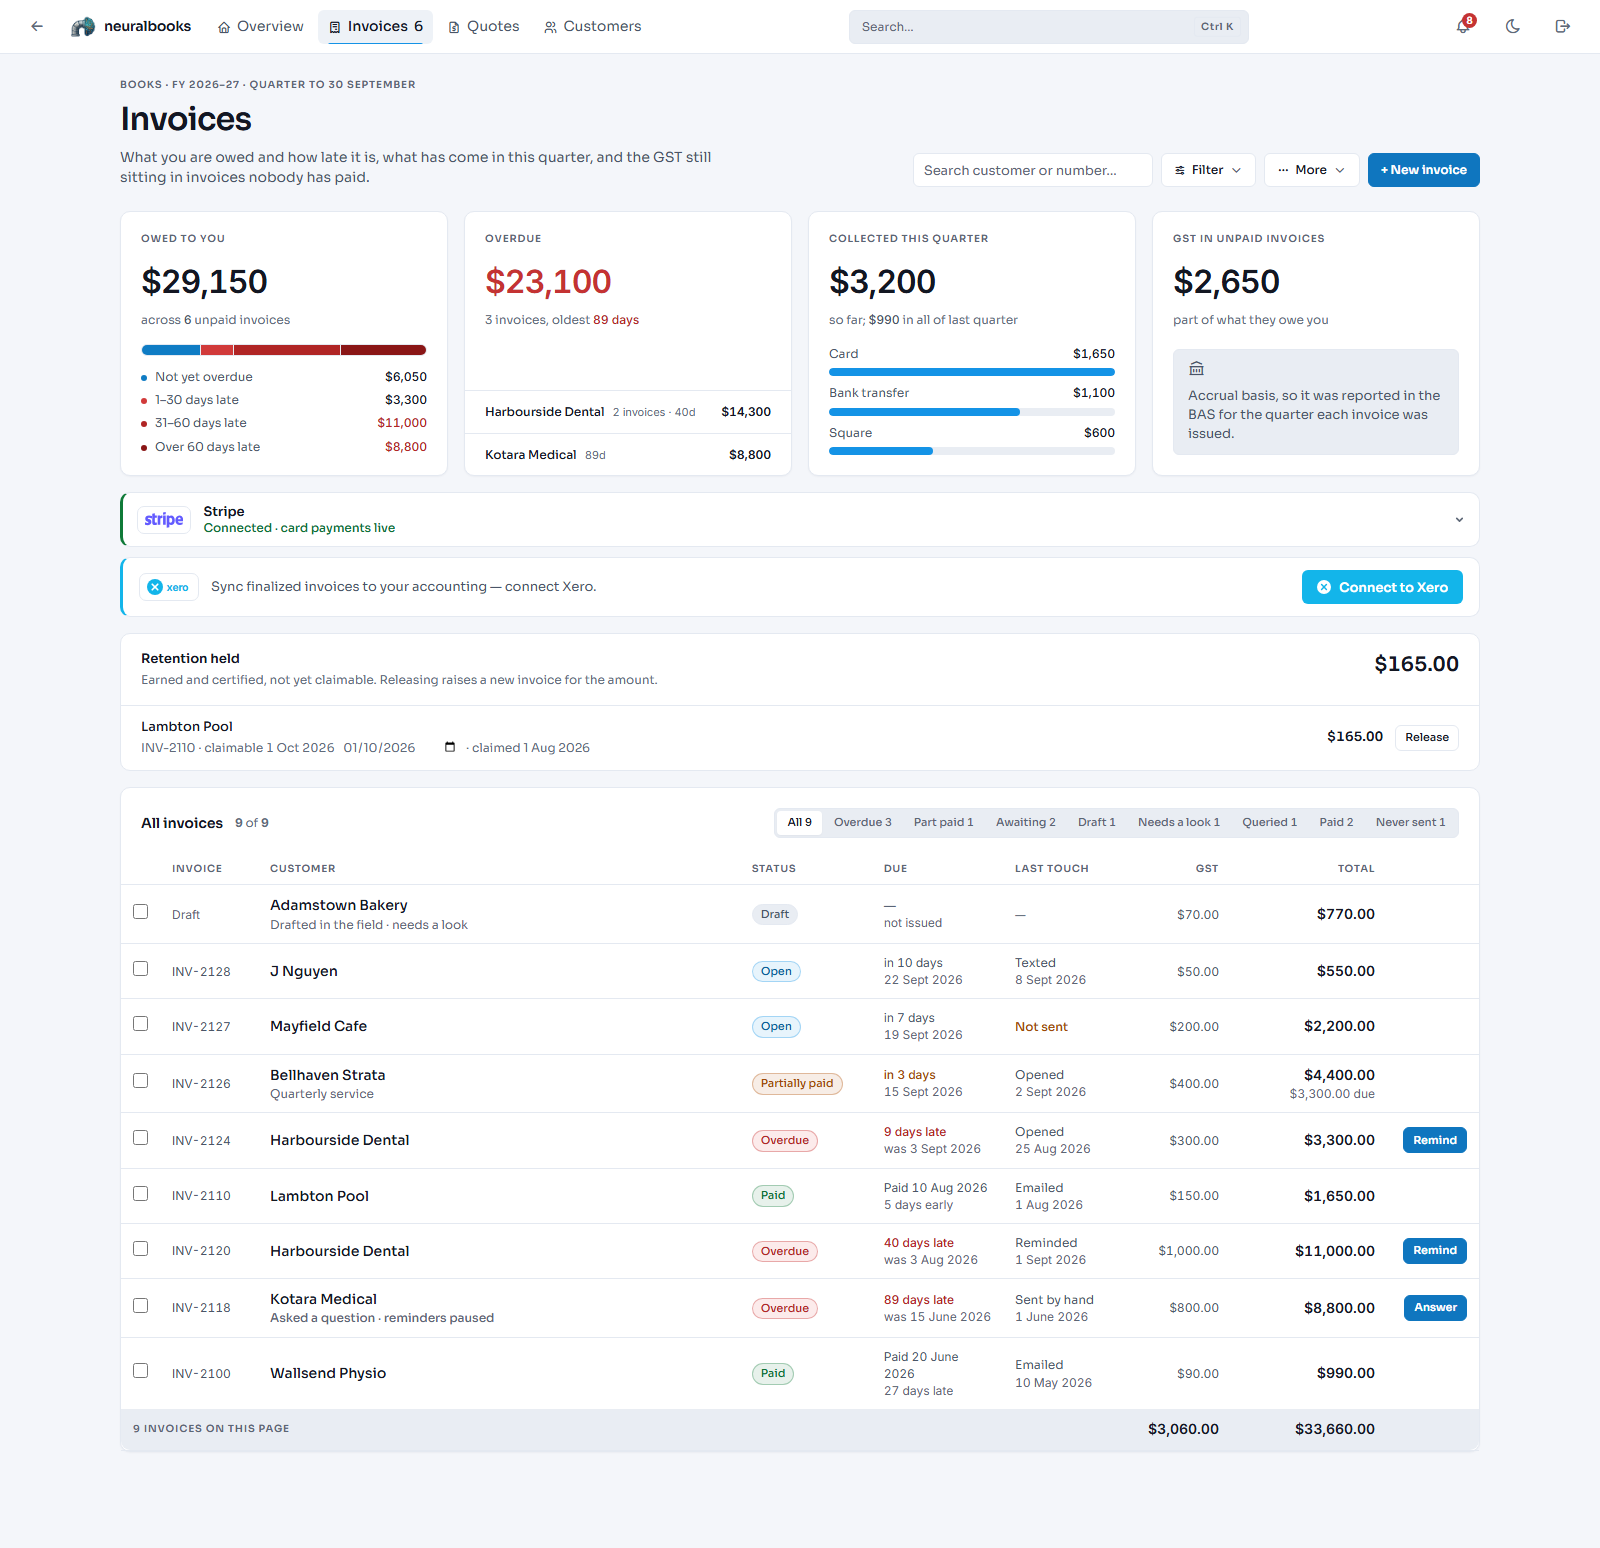Click the Connect to Xero button
This screenshot has width=1600, height=1548.
coord(1382,587)
